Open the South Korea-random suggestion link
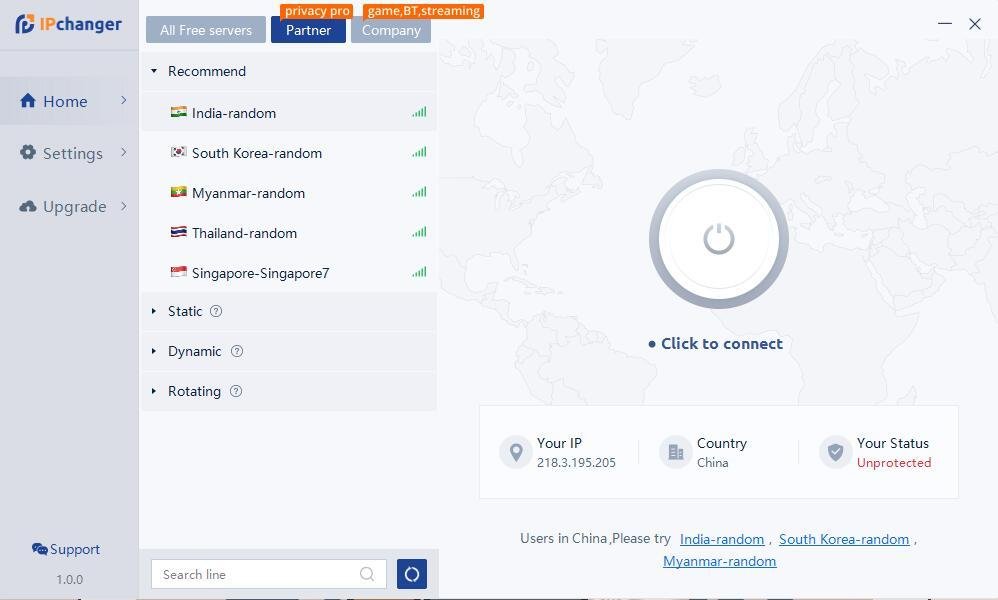Viewport: 998px width, 600px height. (x=844, y=539)
